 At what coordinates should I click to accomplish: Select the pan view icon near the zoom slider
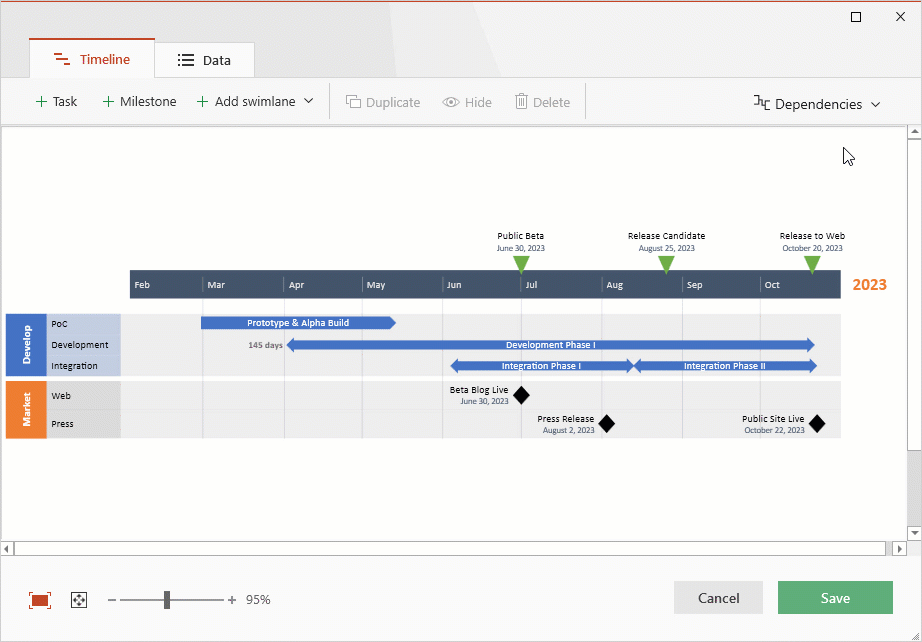78,599
